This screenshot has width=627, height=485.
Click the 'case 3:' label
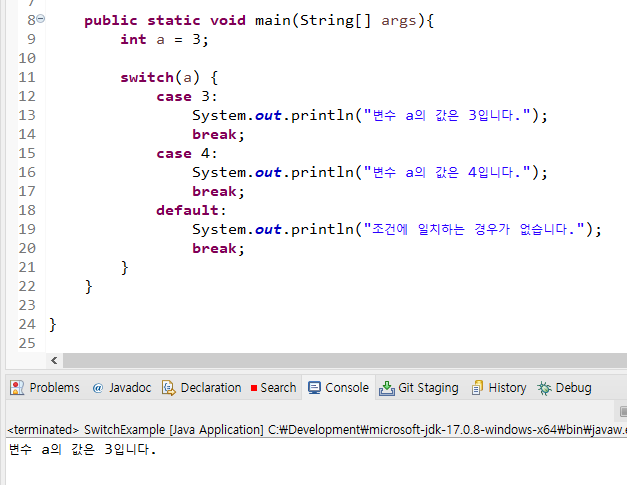[x=187, y=96]
